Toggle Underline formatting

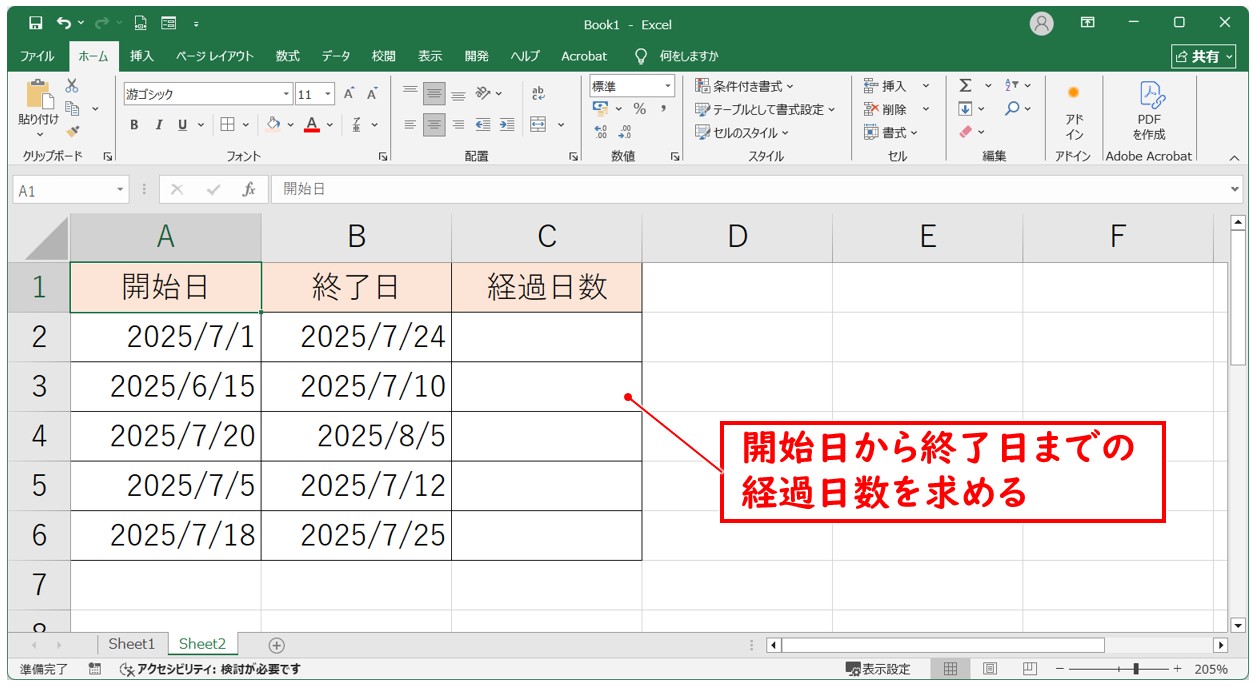[x=182, y=125]
